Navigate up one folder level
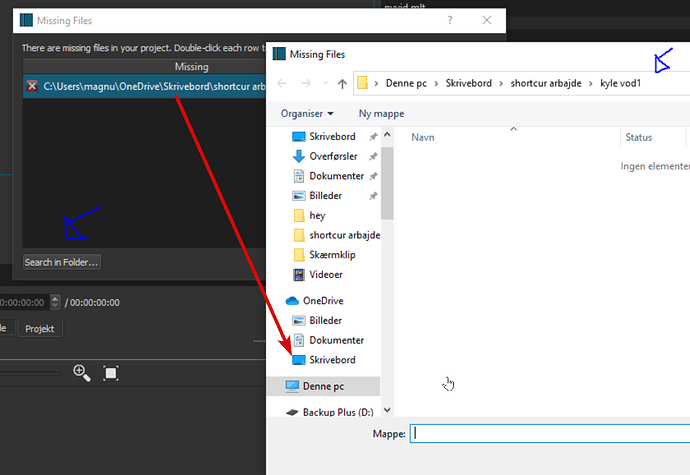 [x=342, y=83]
